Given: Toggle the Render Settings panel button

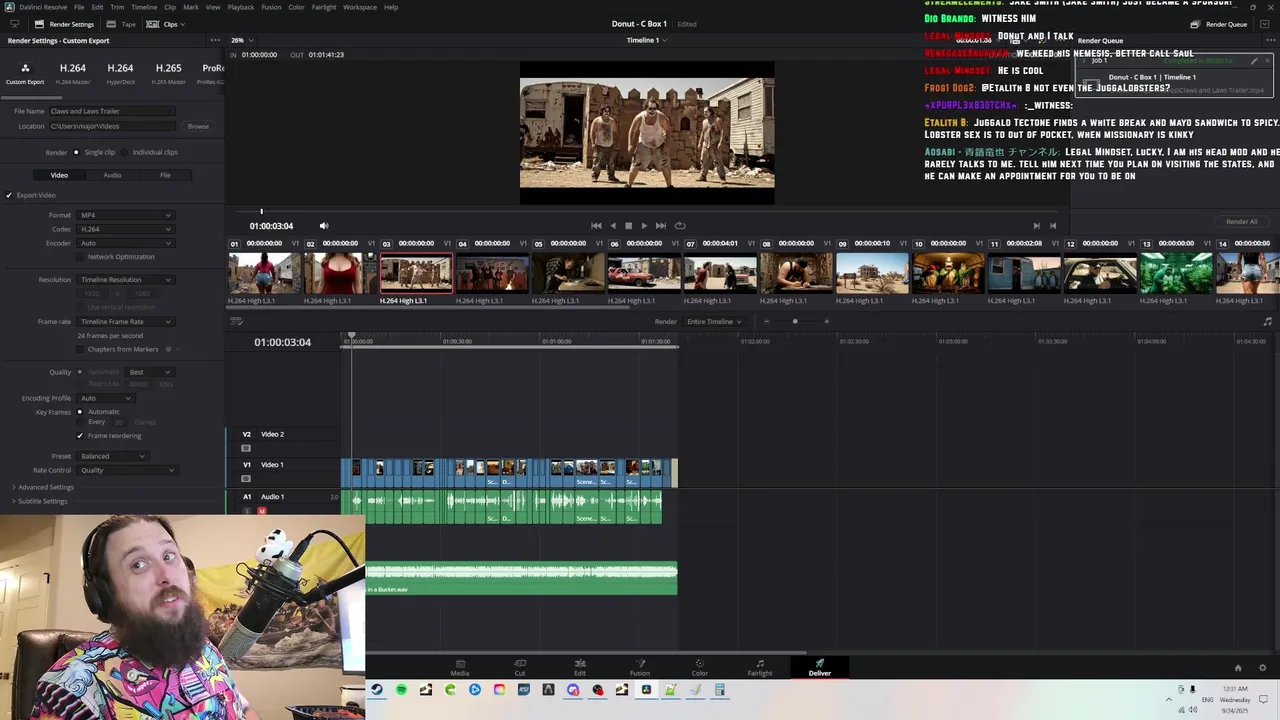Looking at the screenshot, I should [x=64, y=24].
